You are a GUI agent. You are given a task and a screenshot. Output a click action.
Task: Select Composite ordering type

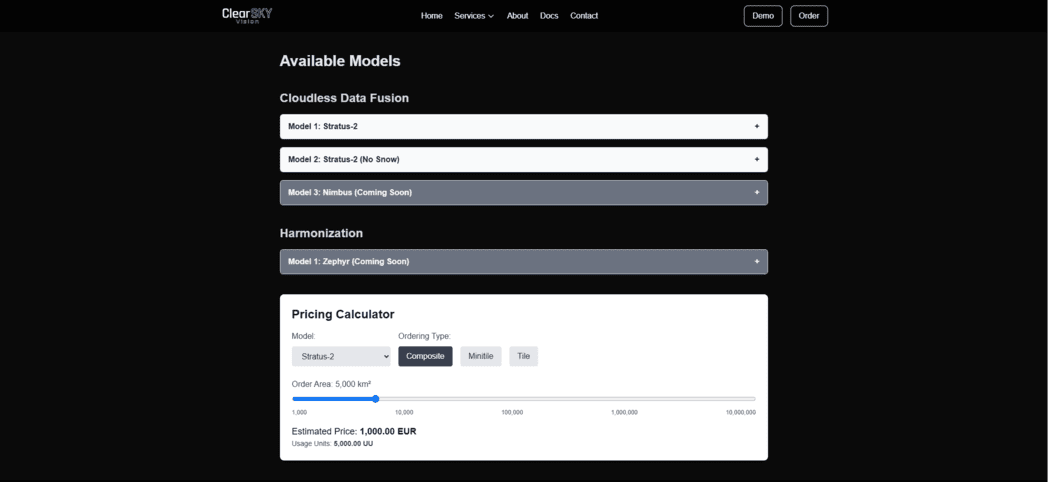coord(425,356)
